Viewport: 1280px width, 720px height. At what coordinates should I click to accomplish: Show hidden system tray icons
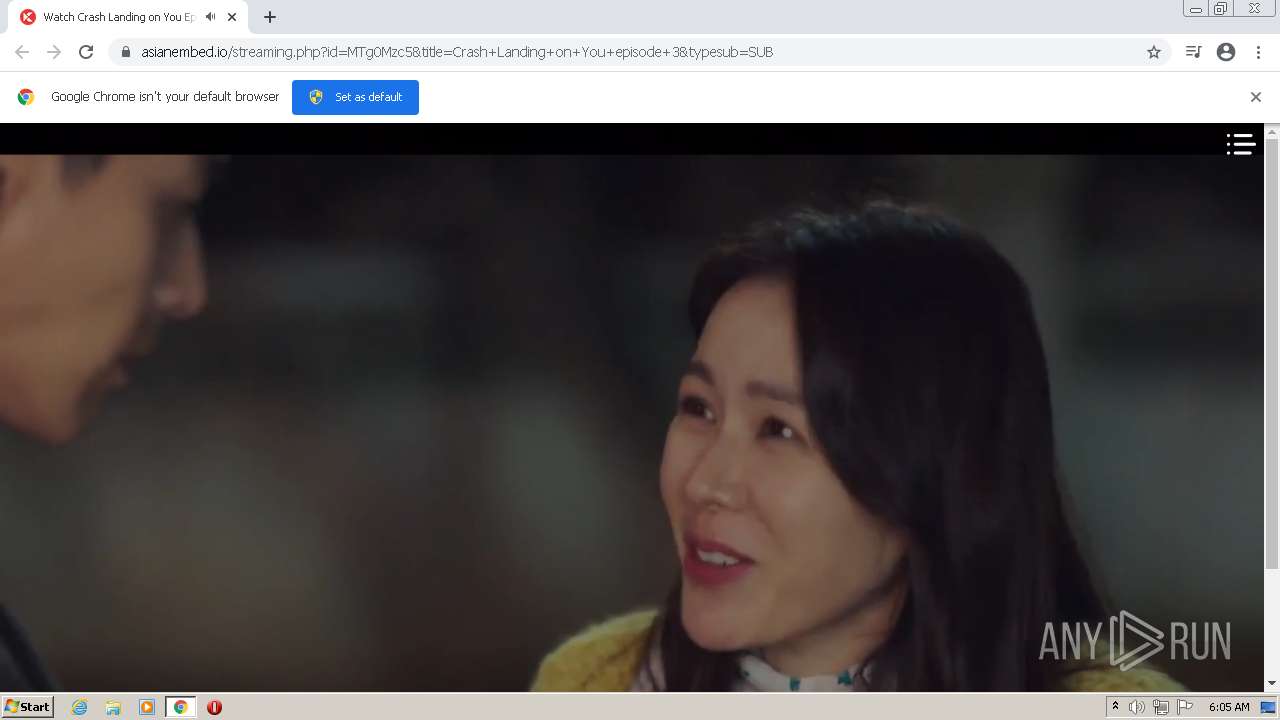1115,707
